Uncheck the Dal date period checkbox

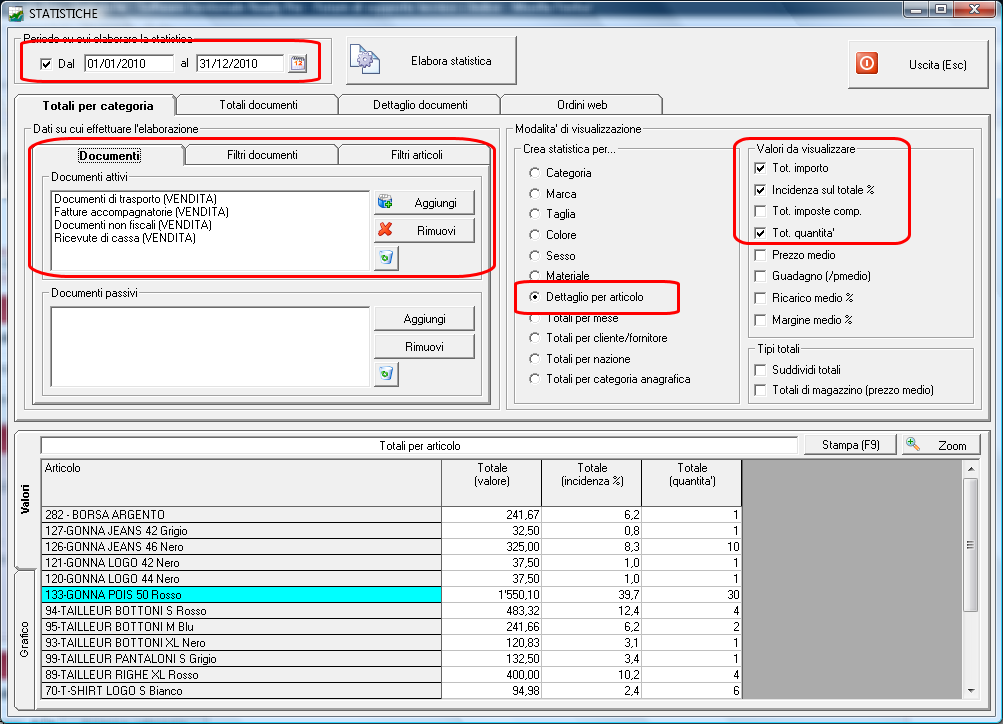click(45, 64)
